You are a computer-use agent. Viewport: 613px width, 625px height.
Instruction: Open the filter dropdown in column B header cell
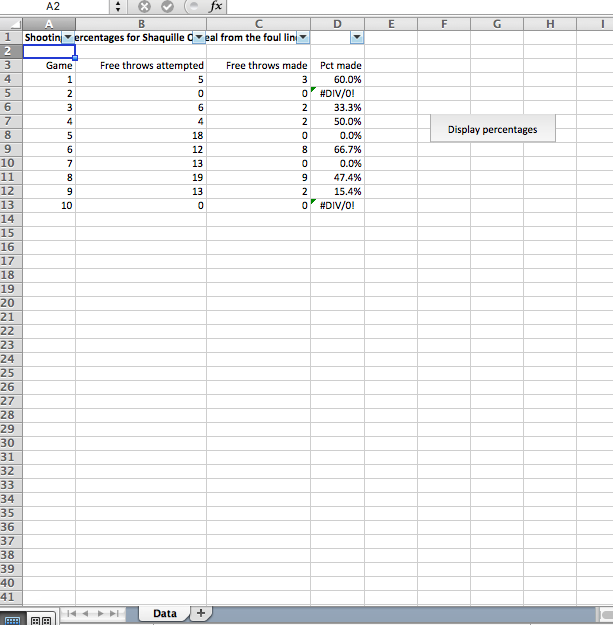[198, 37]
